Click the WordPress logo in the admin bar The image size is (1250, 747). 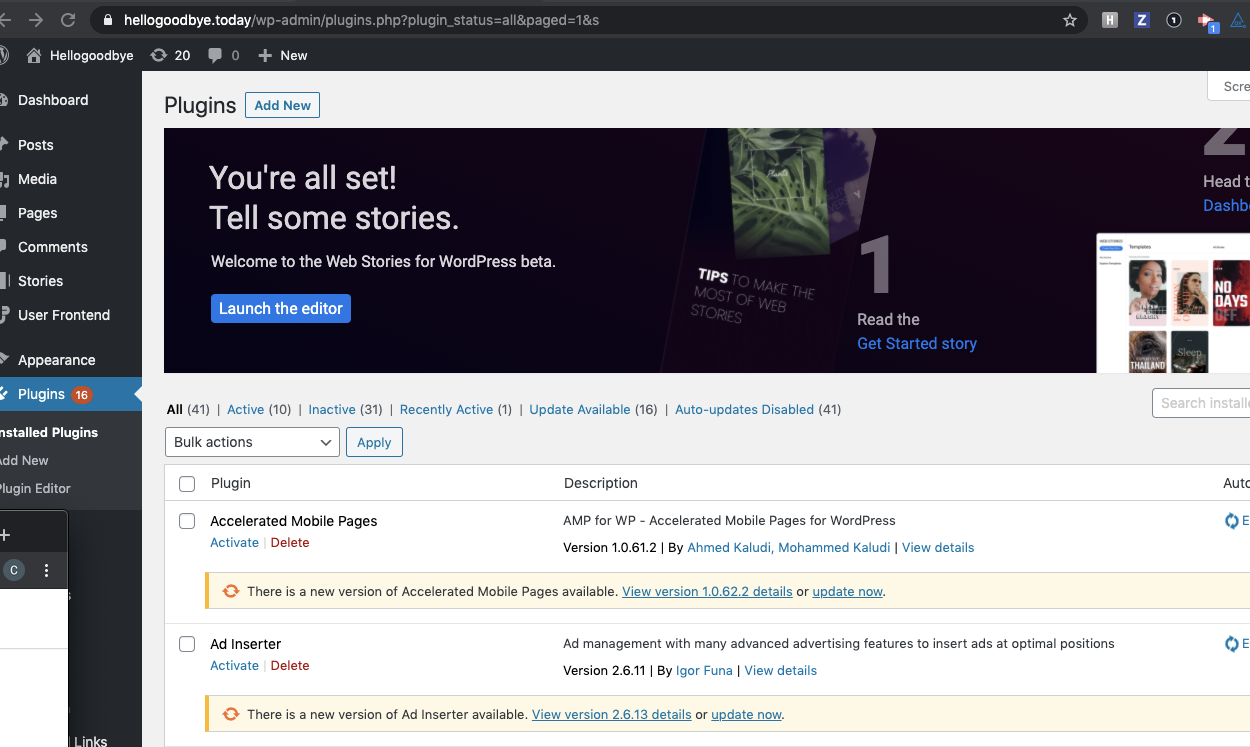[4, 55]
